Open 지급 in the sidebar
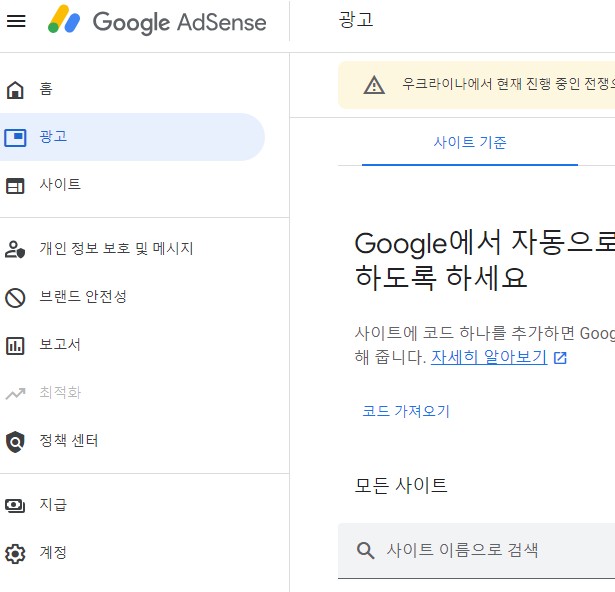 pyautogui.click(x=53, y=504)
